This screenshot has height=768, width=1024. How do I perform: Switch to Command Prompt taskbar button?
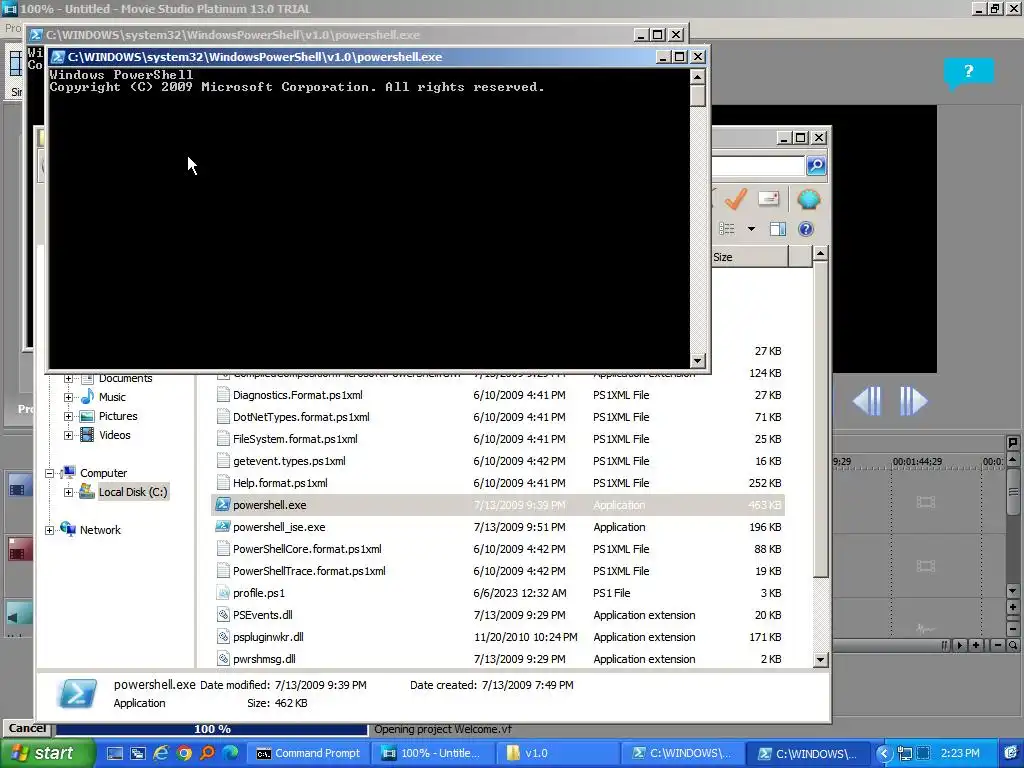pyautogui.click(x=308, y=753)
